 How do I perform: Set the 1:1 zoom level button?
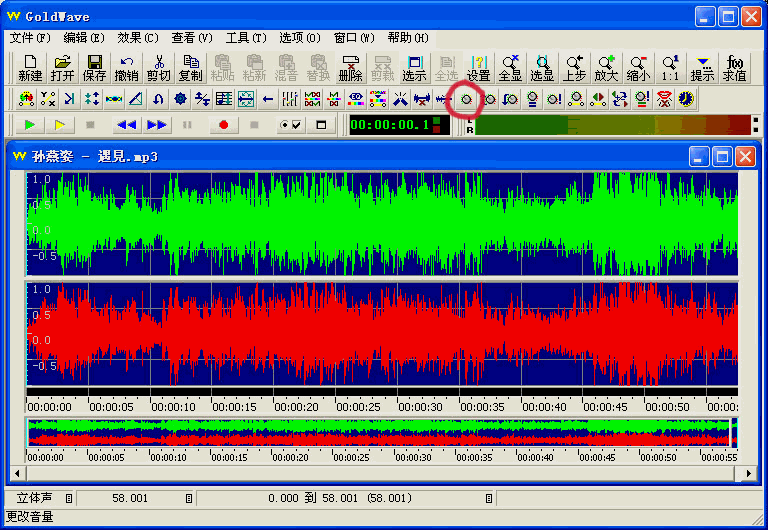pos(670,68)
